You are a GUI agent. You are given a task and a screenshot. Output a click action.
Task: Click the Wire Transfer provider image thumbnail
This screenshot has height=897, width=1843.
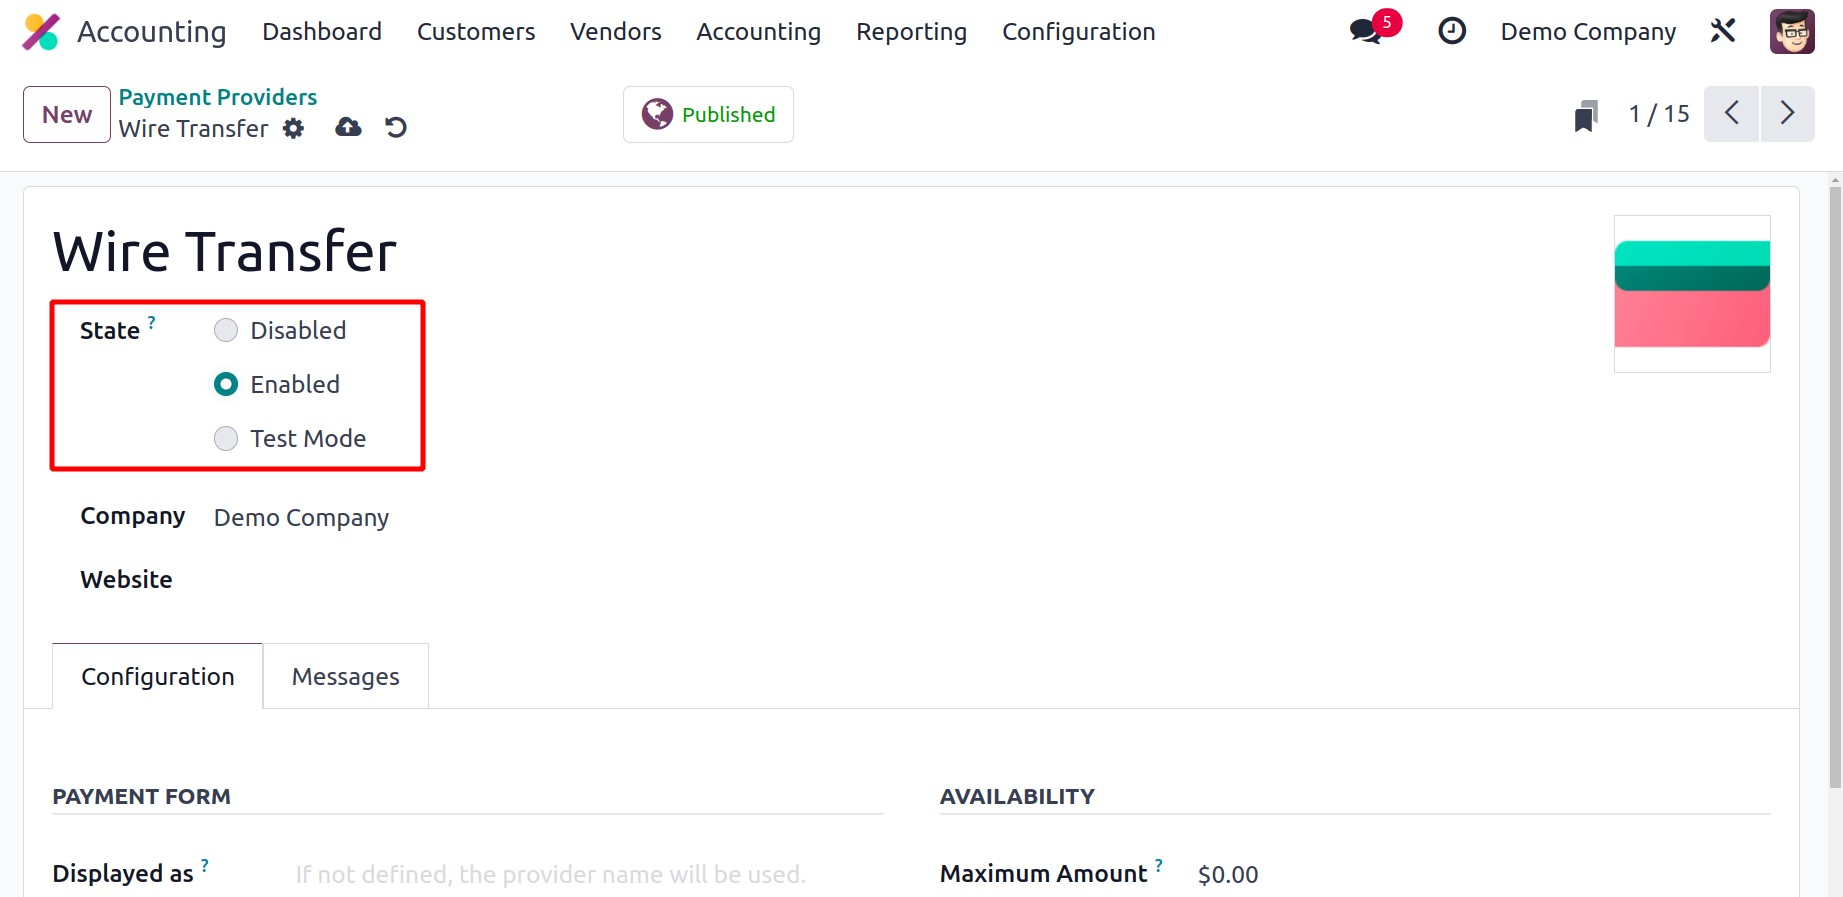[1692, 294]
